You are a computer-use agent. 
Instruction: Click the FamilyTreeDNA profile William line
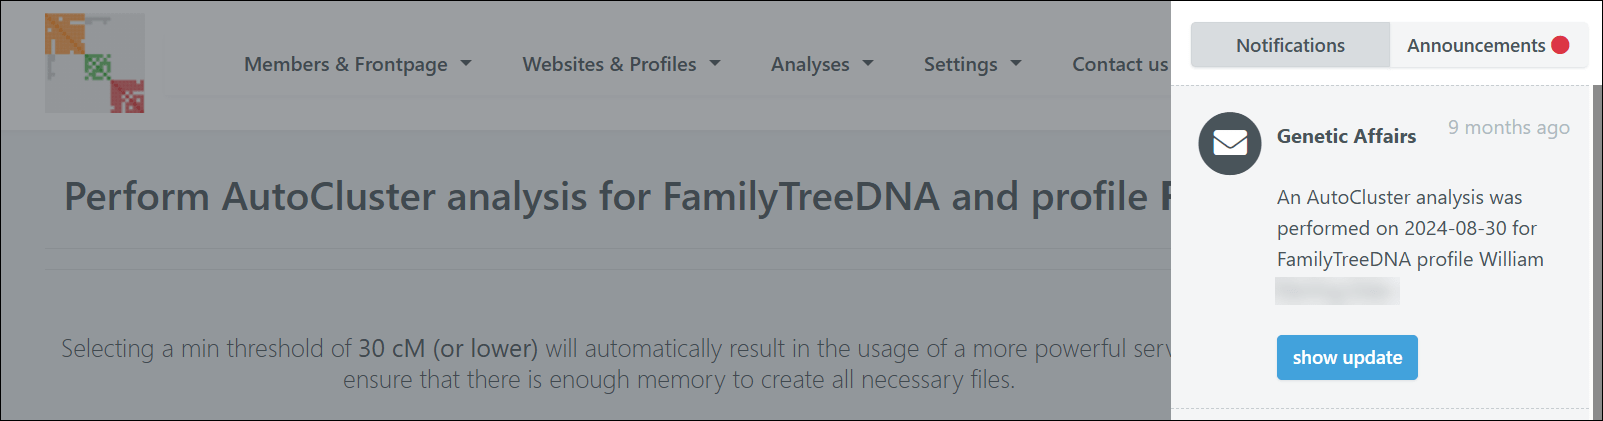(x=1409, y=259)
